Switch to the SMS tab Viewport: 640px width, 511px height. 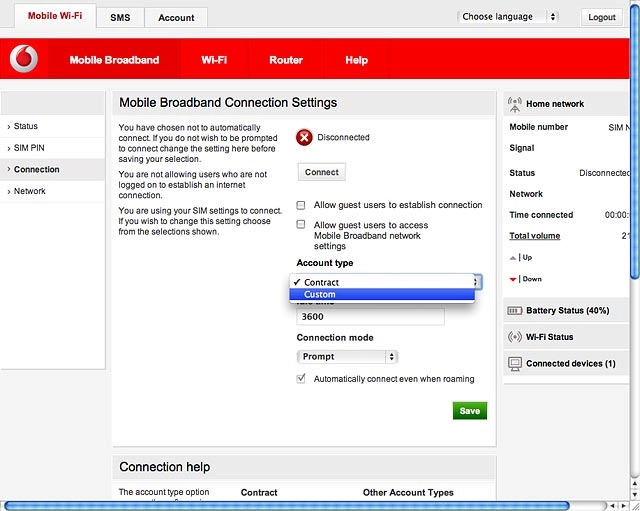(120, 18)
